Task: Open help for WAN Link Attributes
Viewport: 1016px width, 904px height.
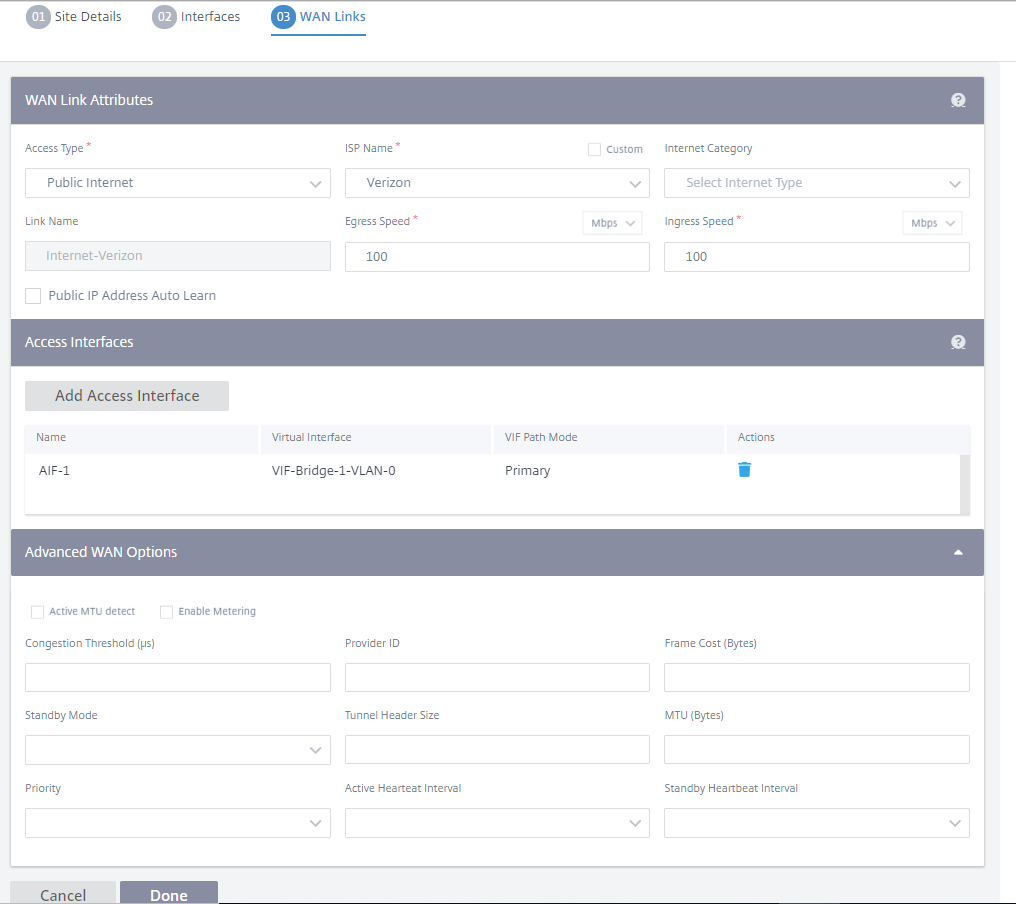Action: pyautogui.click(x=958, y=100)
